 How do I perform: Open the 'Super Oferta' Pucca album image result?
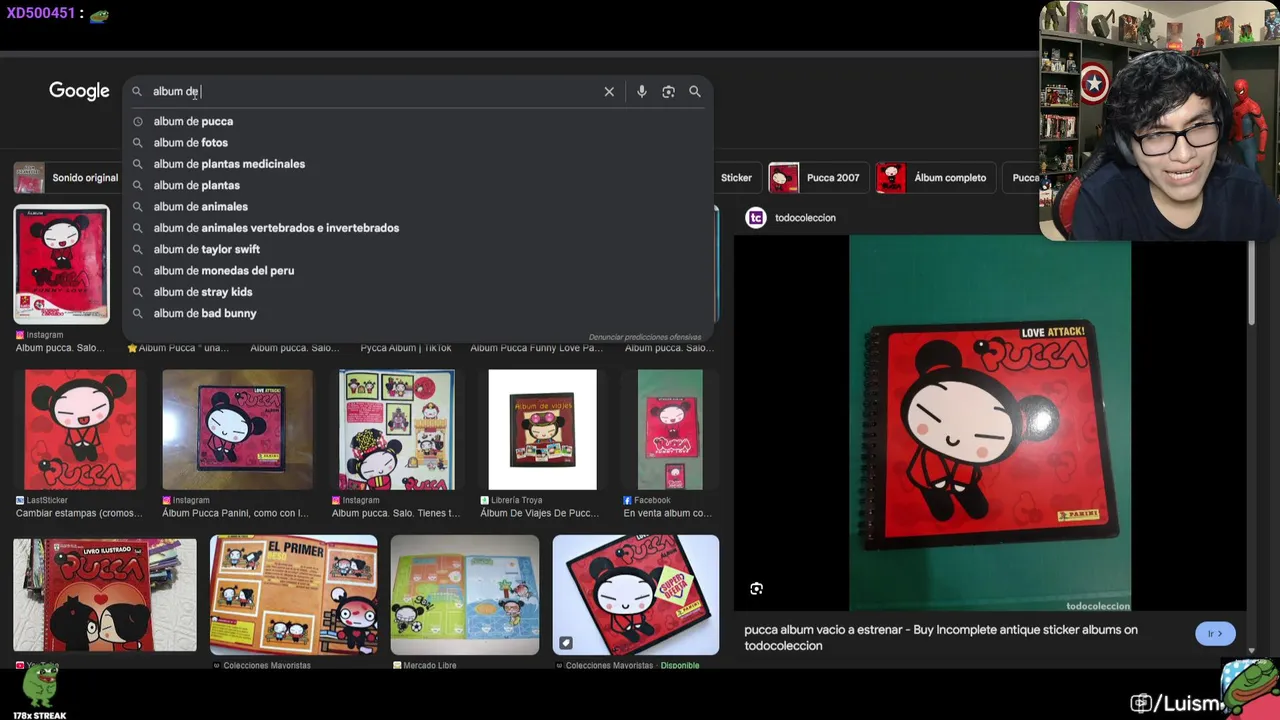pos(636,595)
